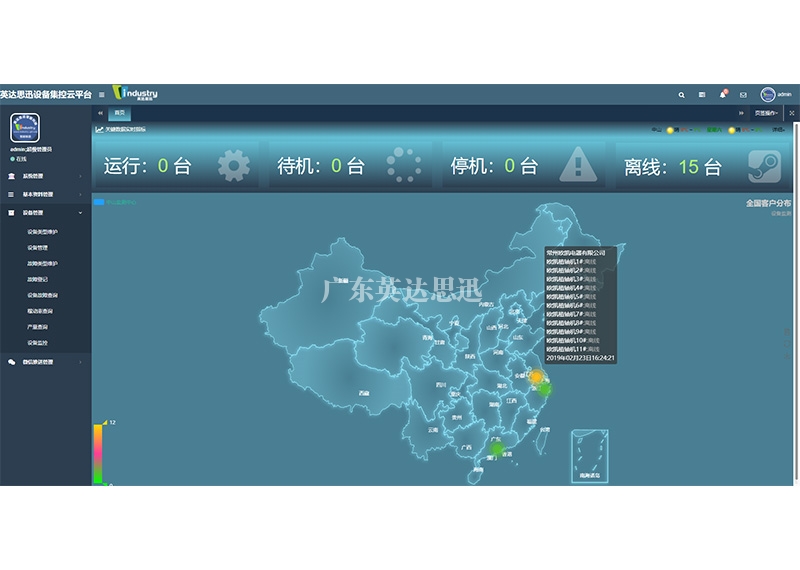
Task: Open 设备故障查询 submenu item
Action: pos(42,295)
